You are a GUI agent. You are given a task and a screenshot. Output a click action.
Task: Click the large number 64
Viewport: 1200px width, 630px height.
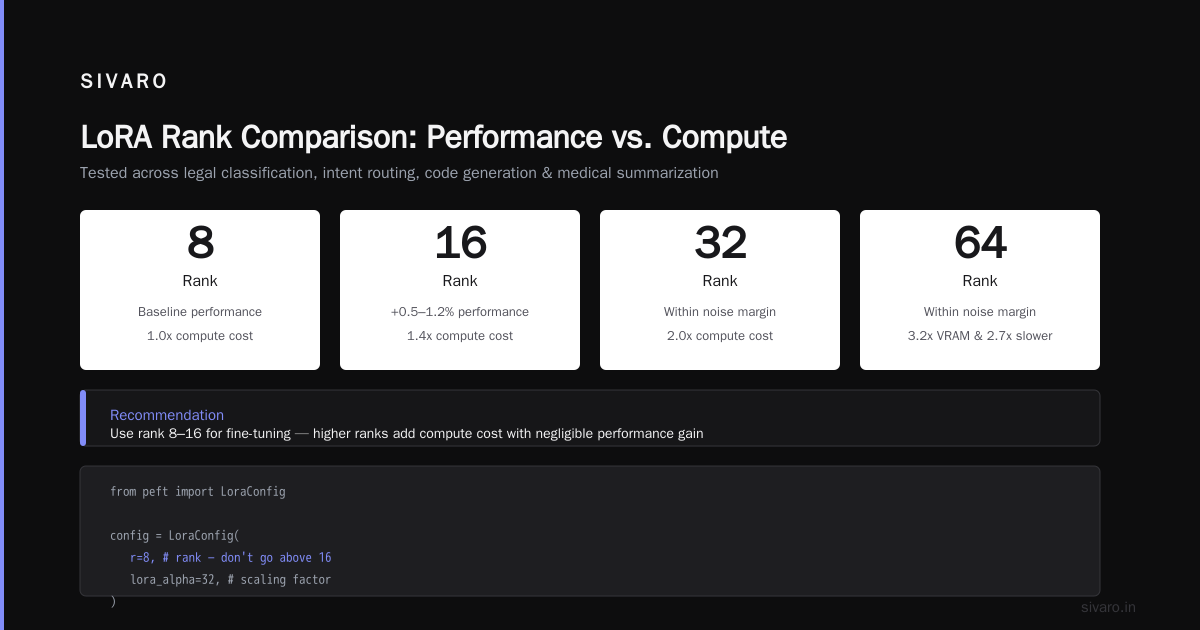coord(980,243)
